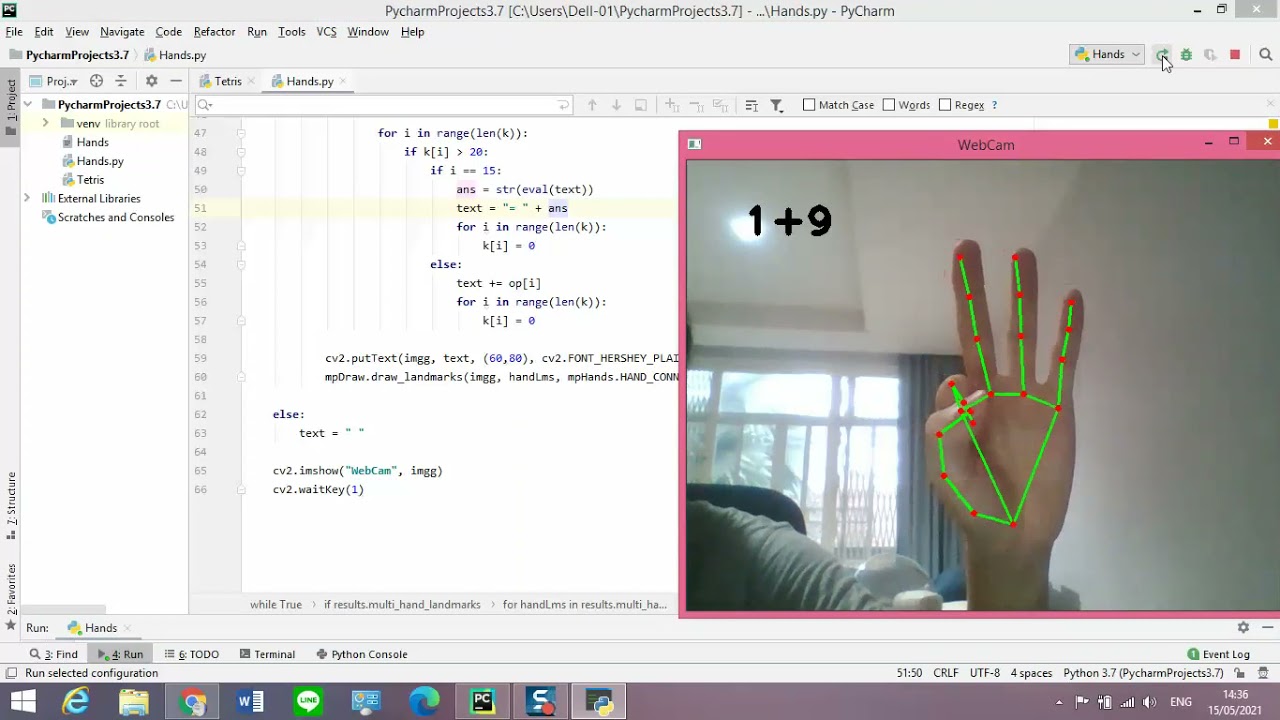Open the Structure side tool tab
The height and width of the screenshot is (720, 1280).
11,505
